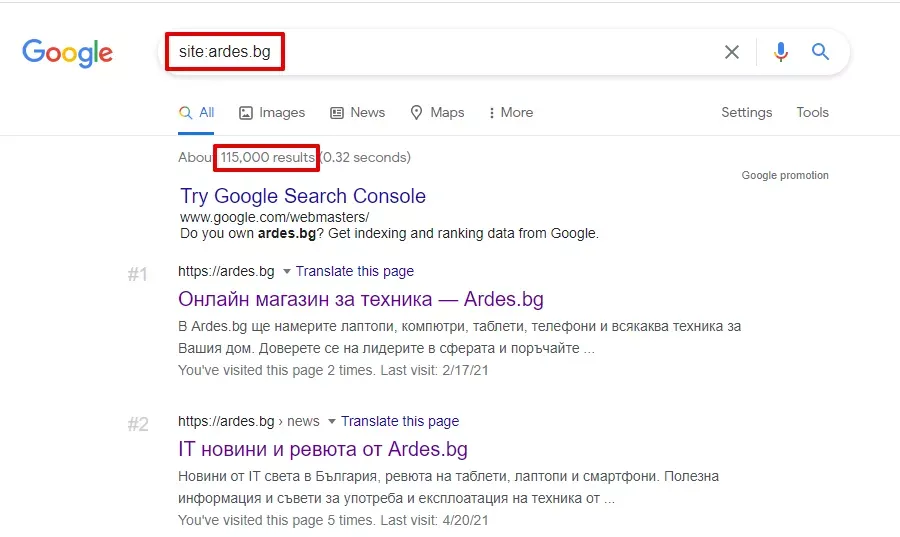Expand the arrow next to https://ardes.bg
The image size is (900, 537).
point(286,271)
